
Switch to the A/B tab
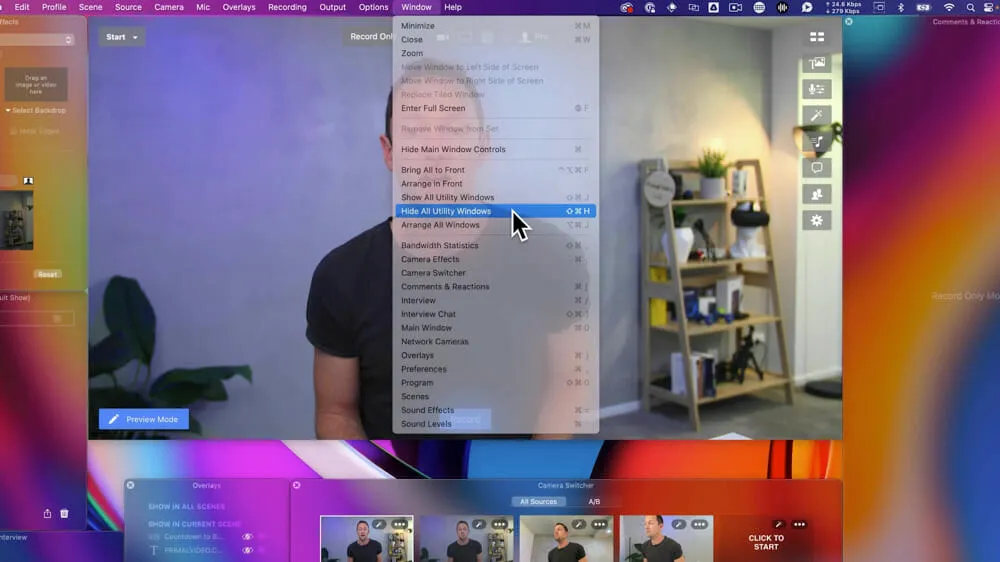(x=594, y=502)
